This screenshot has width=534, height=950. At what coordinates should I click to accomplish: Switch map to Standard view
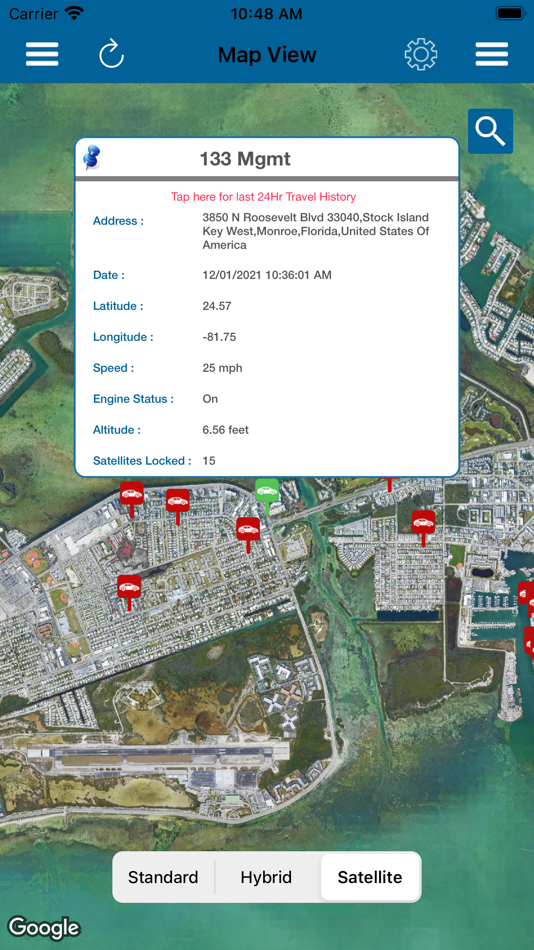tap(163, 877)
